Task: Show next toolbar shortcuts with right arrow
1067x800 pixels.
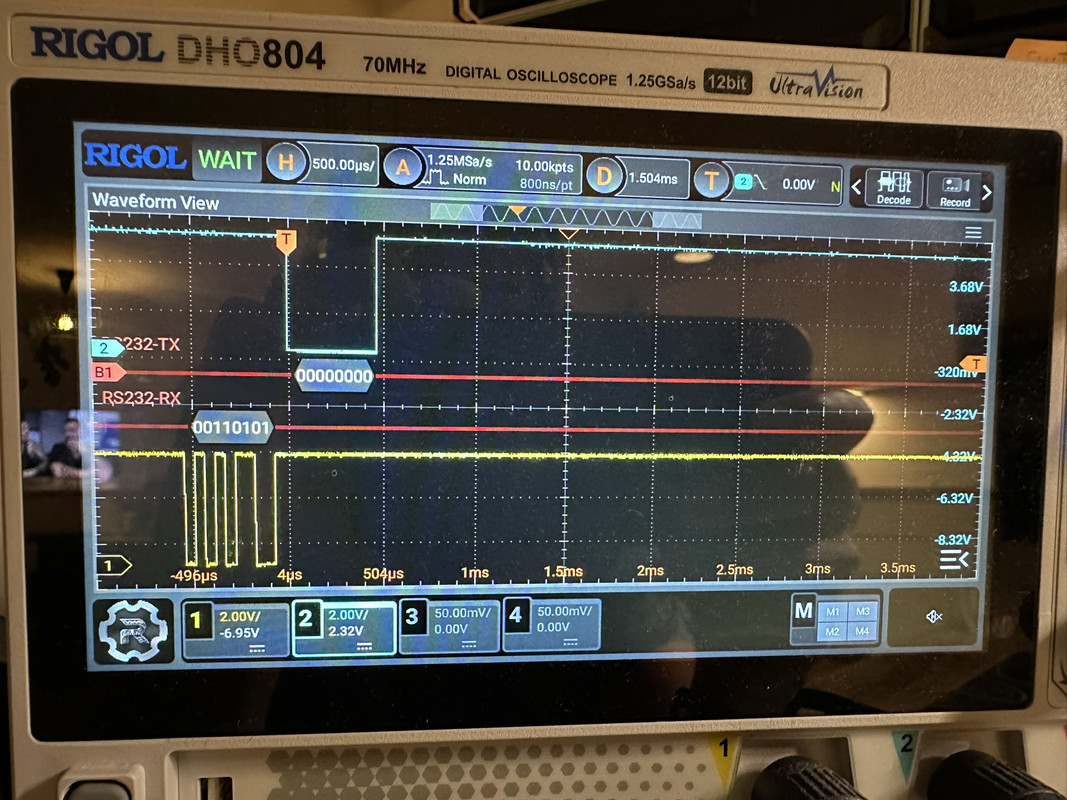Action: pyautogui.click(x=987, y=193)
